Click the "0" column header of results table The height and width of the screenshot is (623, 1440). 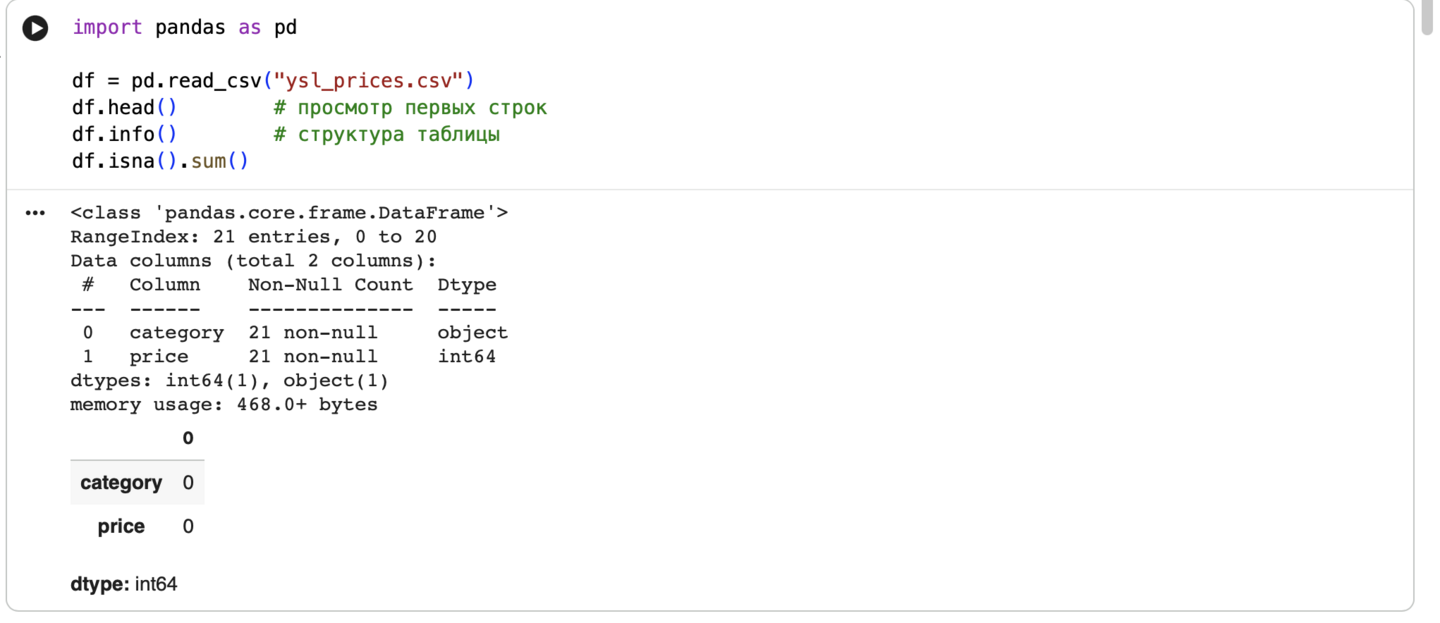point(188,438)
